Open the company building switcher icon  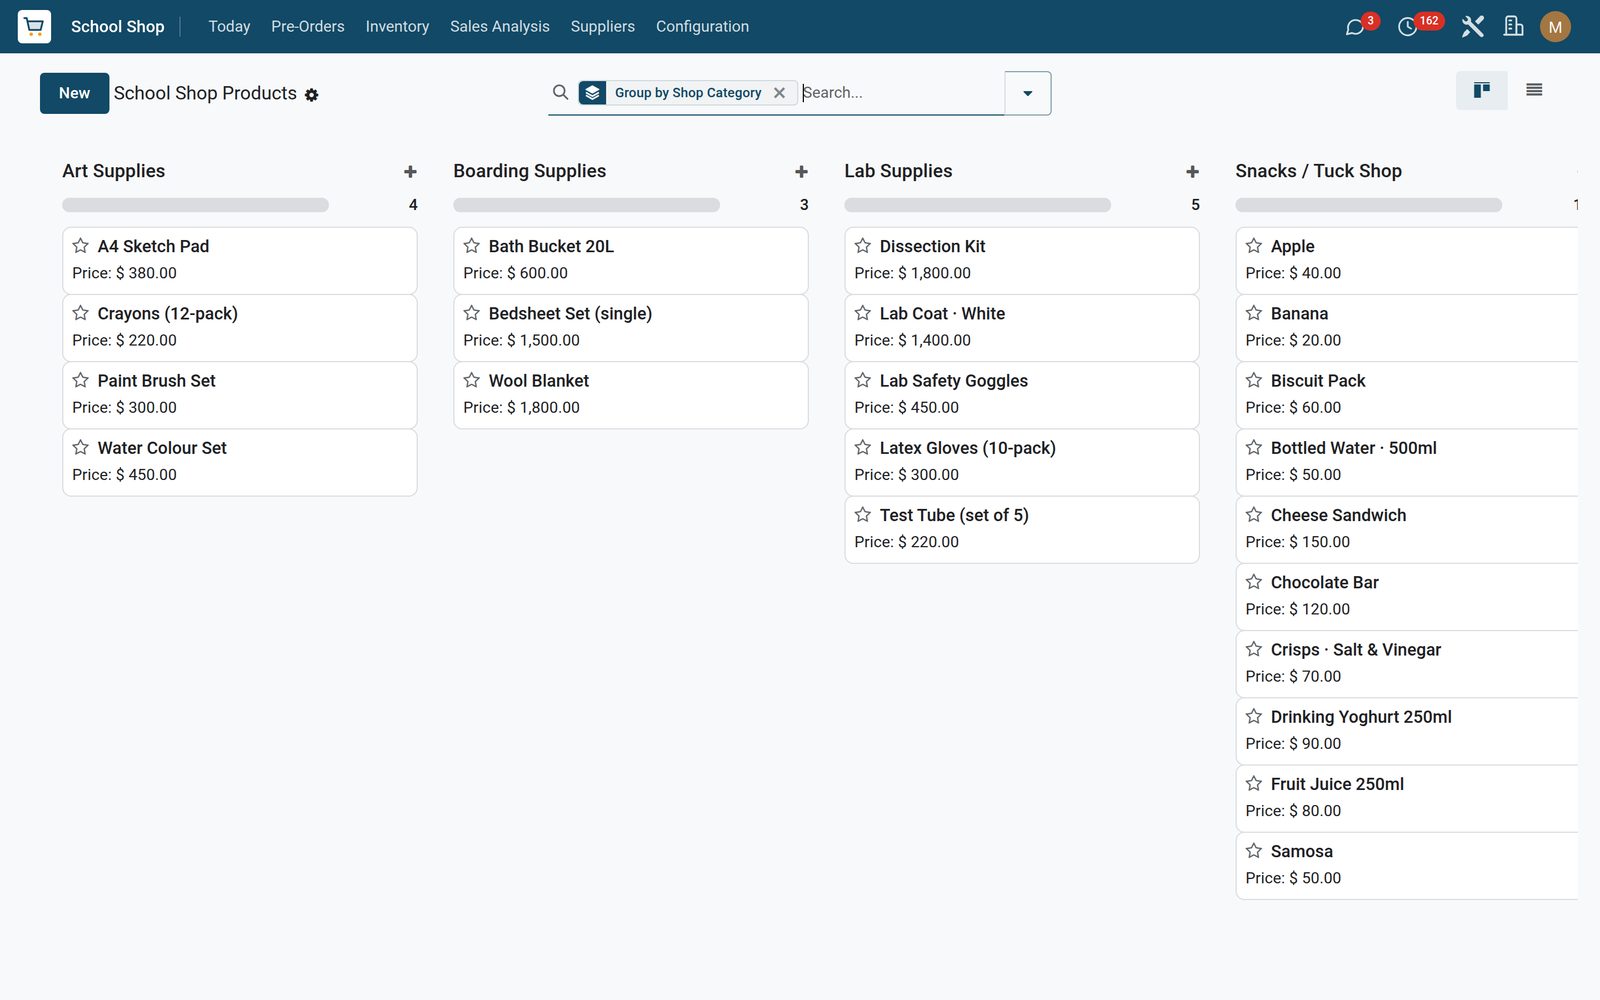click(x=1513, y=26)
